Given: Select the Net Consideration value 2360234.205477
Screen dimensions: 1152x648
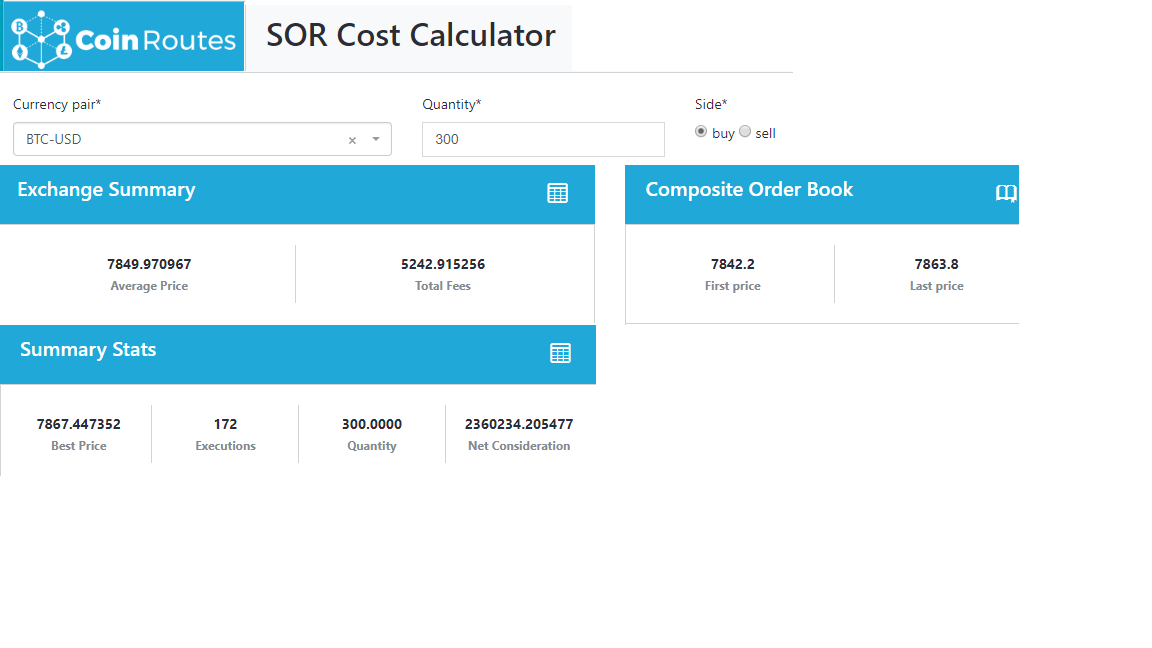Looking at the screenshot, I should pos(519,424).
